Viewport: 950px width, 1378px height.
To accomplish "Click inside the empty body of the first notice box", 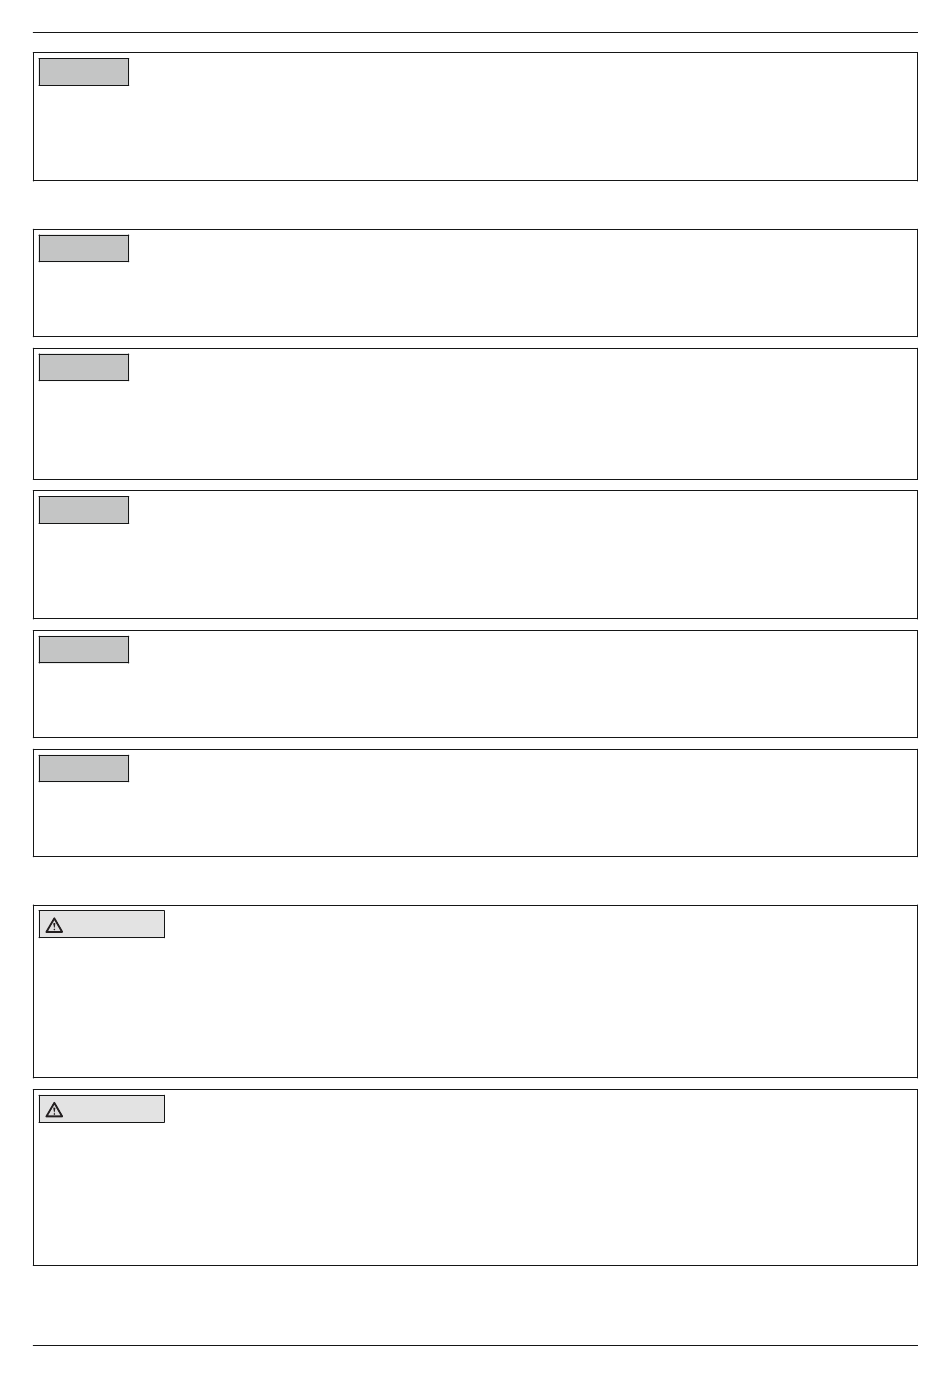I will [x=475, y=130].
